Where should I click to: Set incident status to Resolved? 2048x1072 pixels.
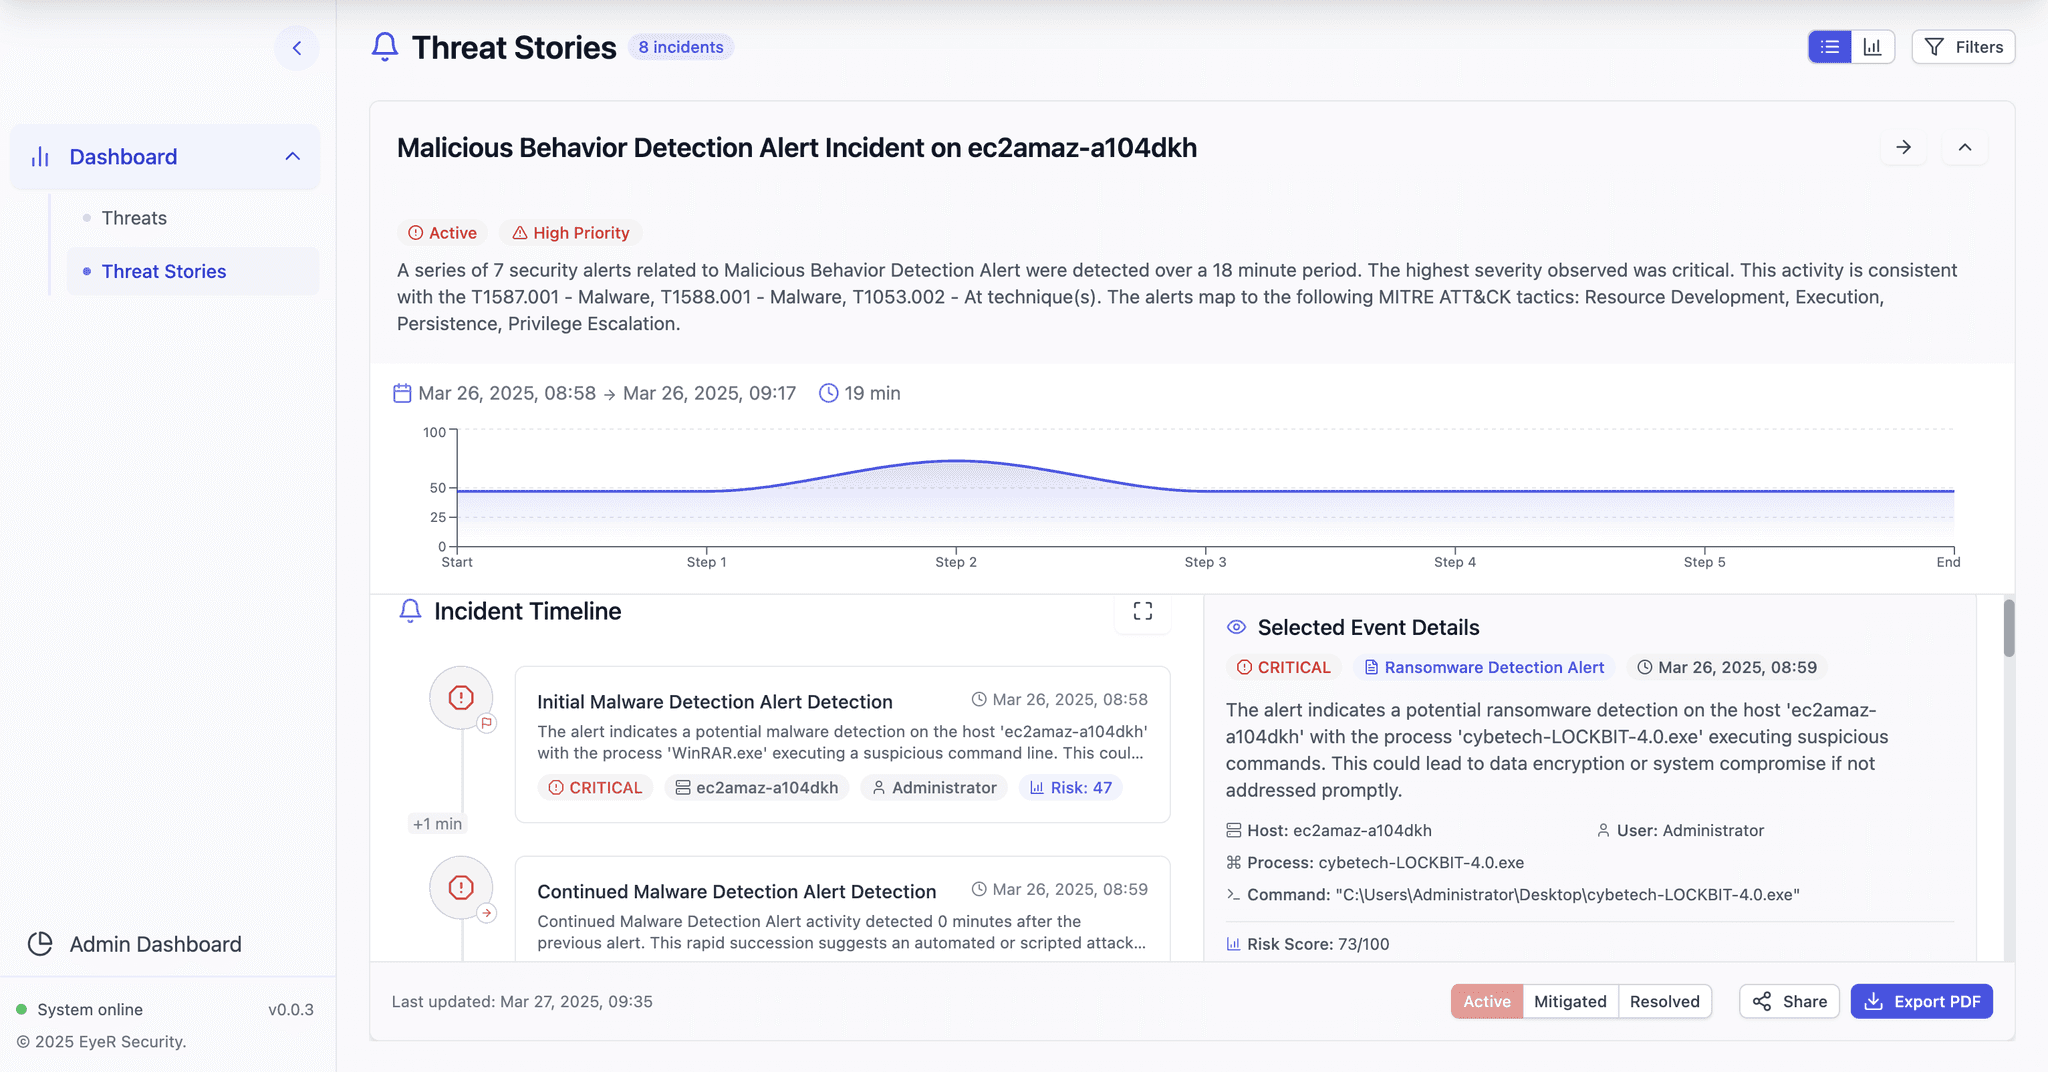tap(1664, 1001)
